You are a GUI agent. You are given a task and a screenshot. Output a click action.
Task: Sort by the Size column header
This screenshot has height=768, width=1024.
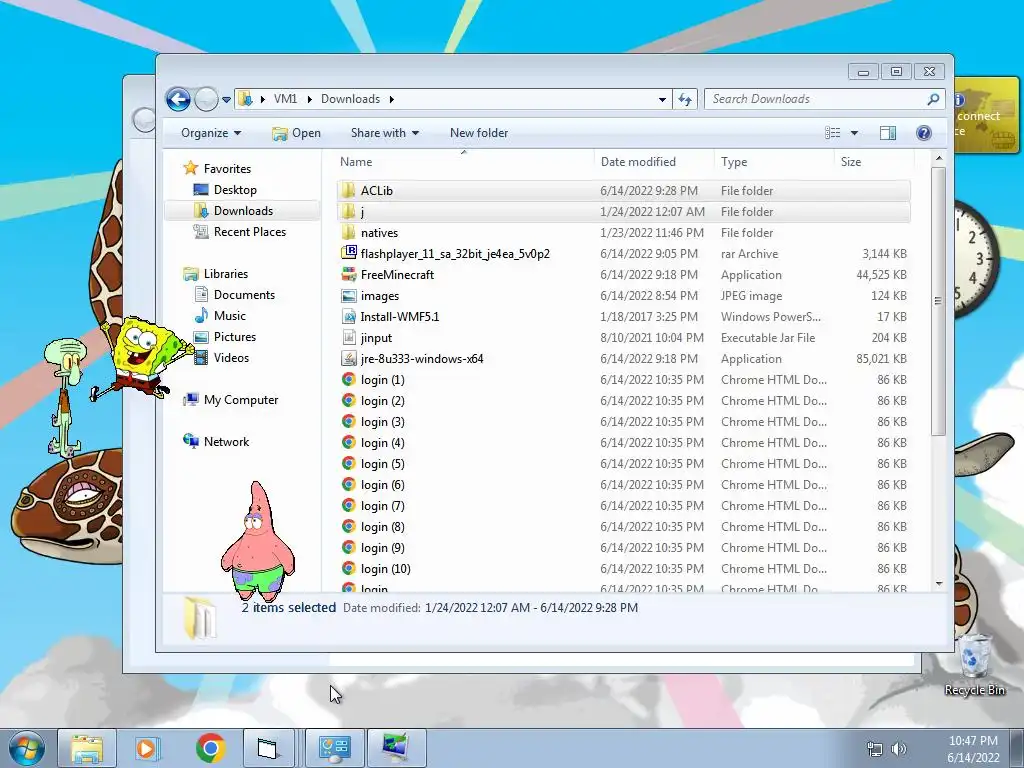click(850, 161)
